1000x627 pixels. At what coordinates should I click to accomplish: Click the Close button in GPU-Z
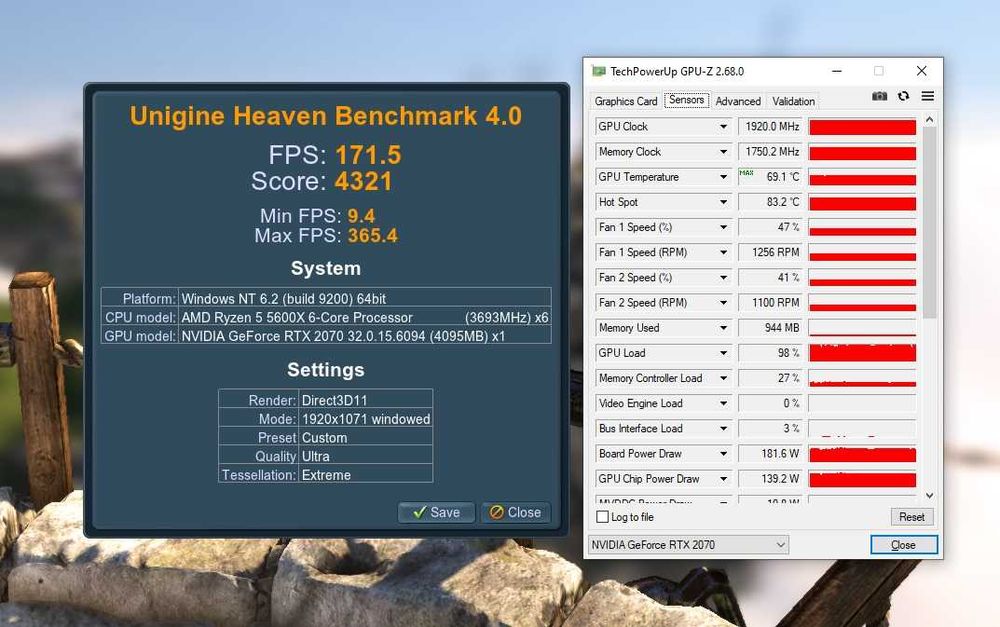904,545
